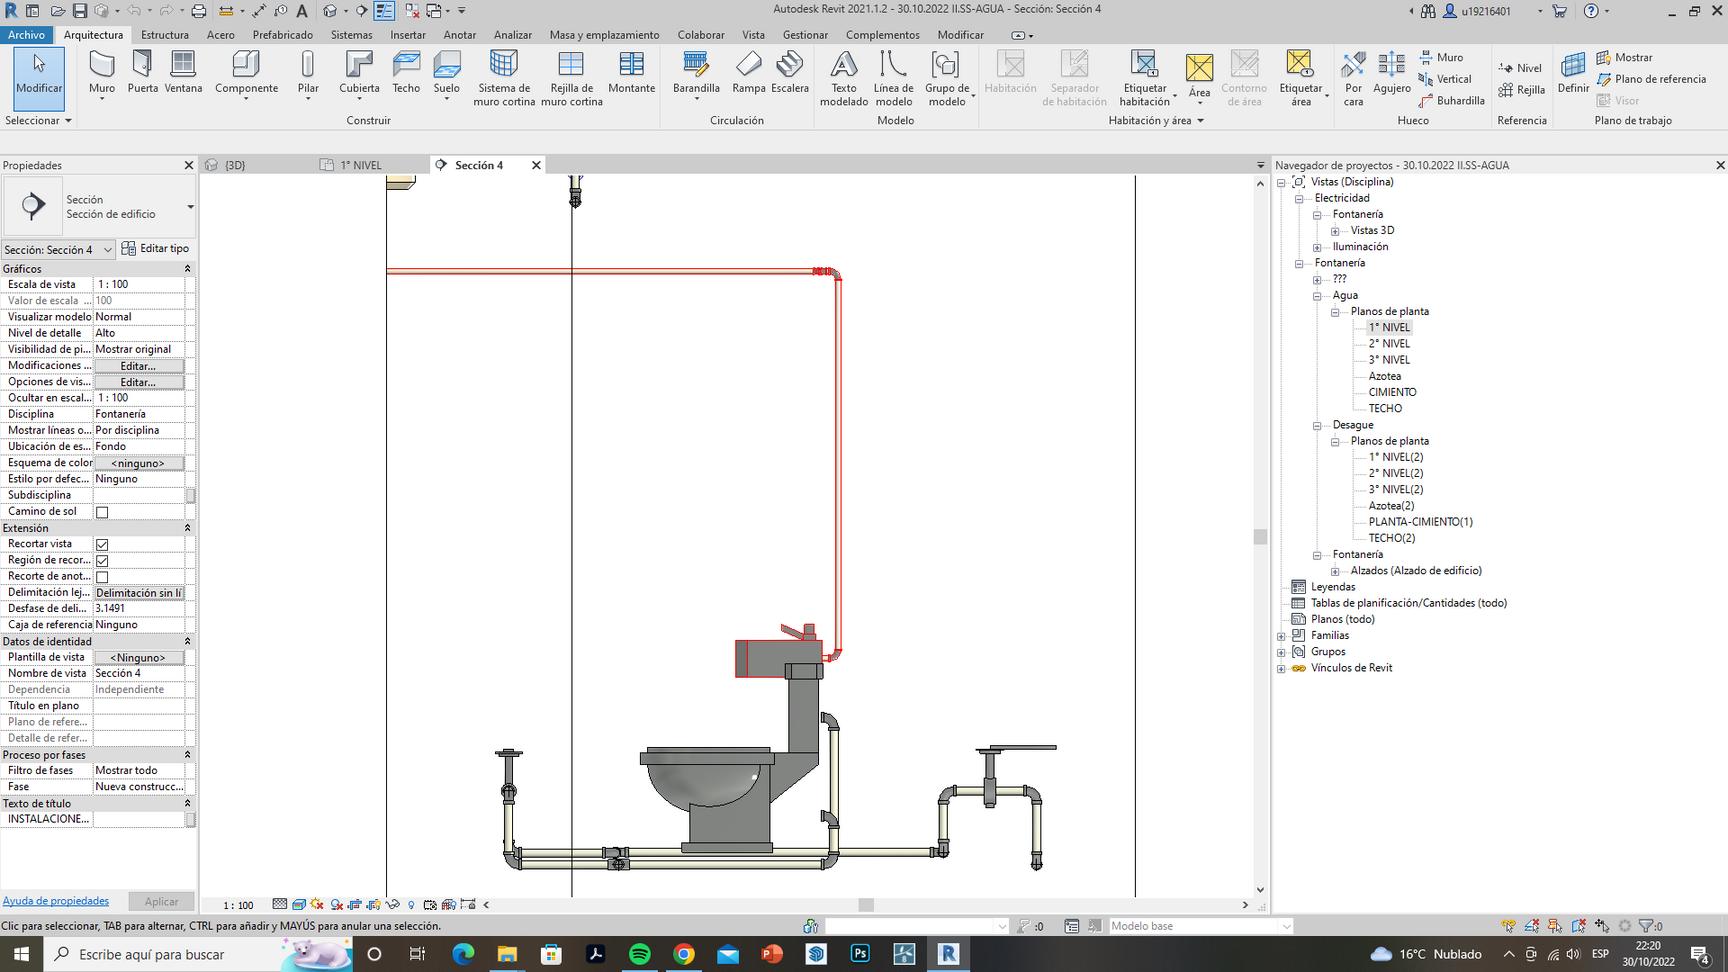Image resolution: width=1728 pixels, height=972 pixels.
Task: Enable the Camino de sol checkbox
Action: click(102, 512)
